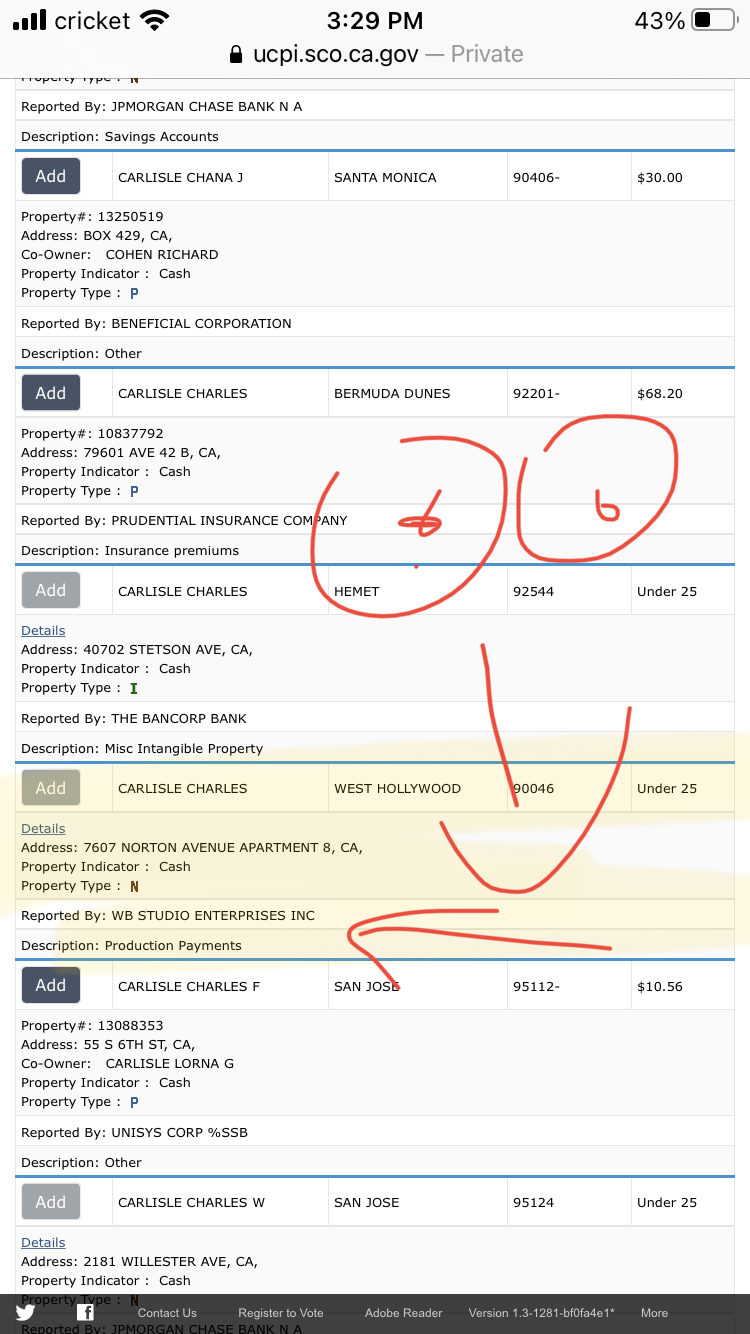Open Adobe Reader footer link
The image size is (750, 1334).
coord(403,1313)
